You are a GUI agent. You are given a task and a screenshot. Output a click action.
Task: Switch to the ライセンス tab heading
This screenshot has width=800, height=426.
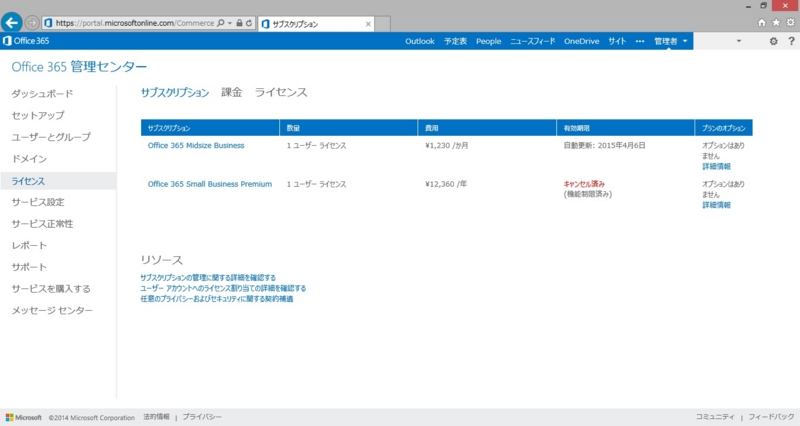pos(281,92)
